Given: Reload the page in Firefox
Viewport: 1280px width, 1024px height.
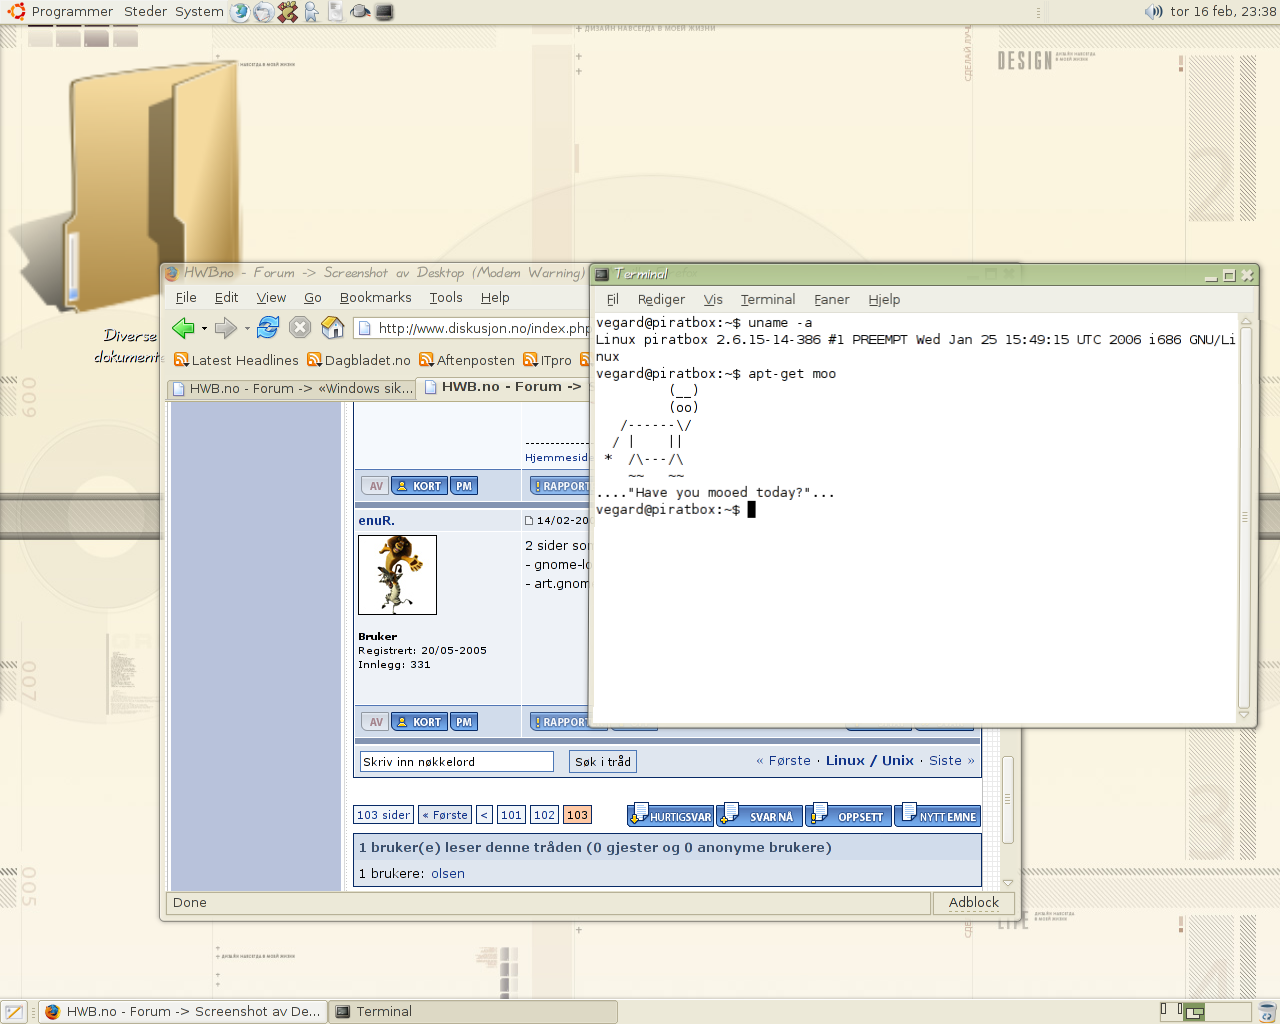Looking at the screenshot, I should [268, 327].
